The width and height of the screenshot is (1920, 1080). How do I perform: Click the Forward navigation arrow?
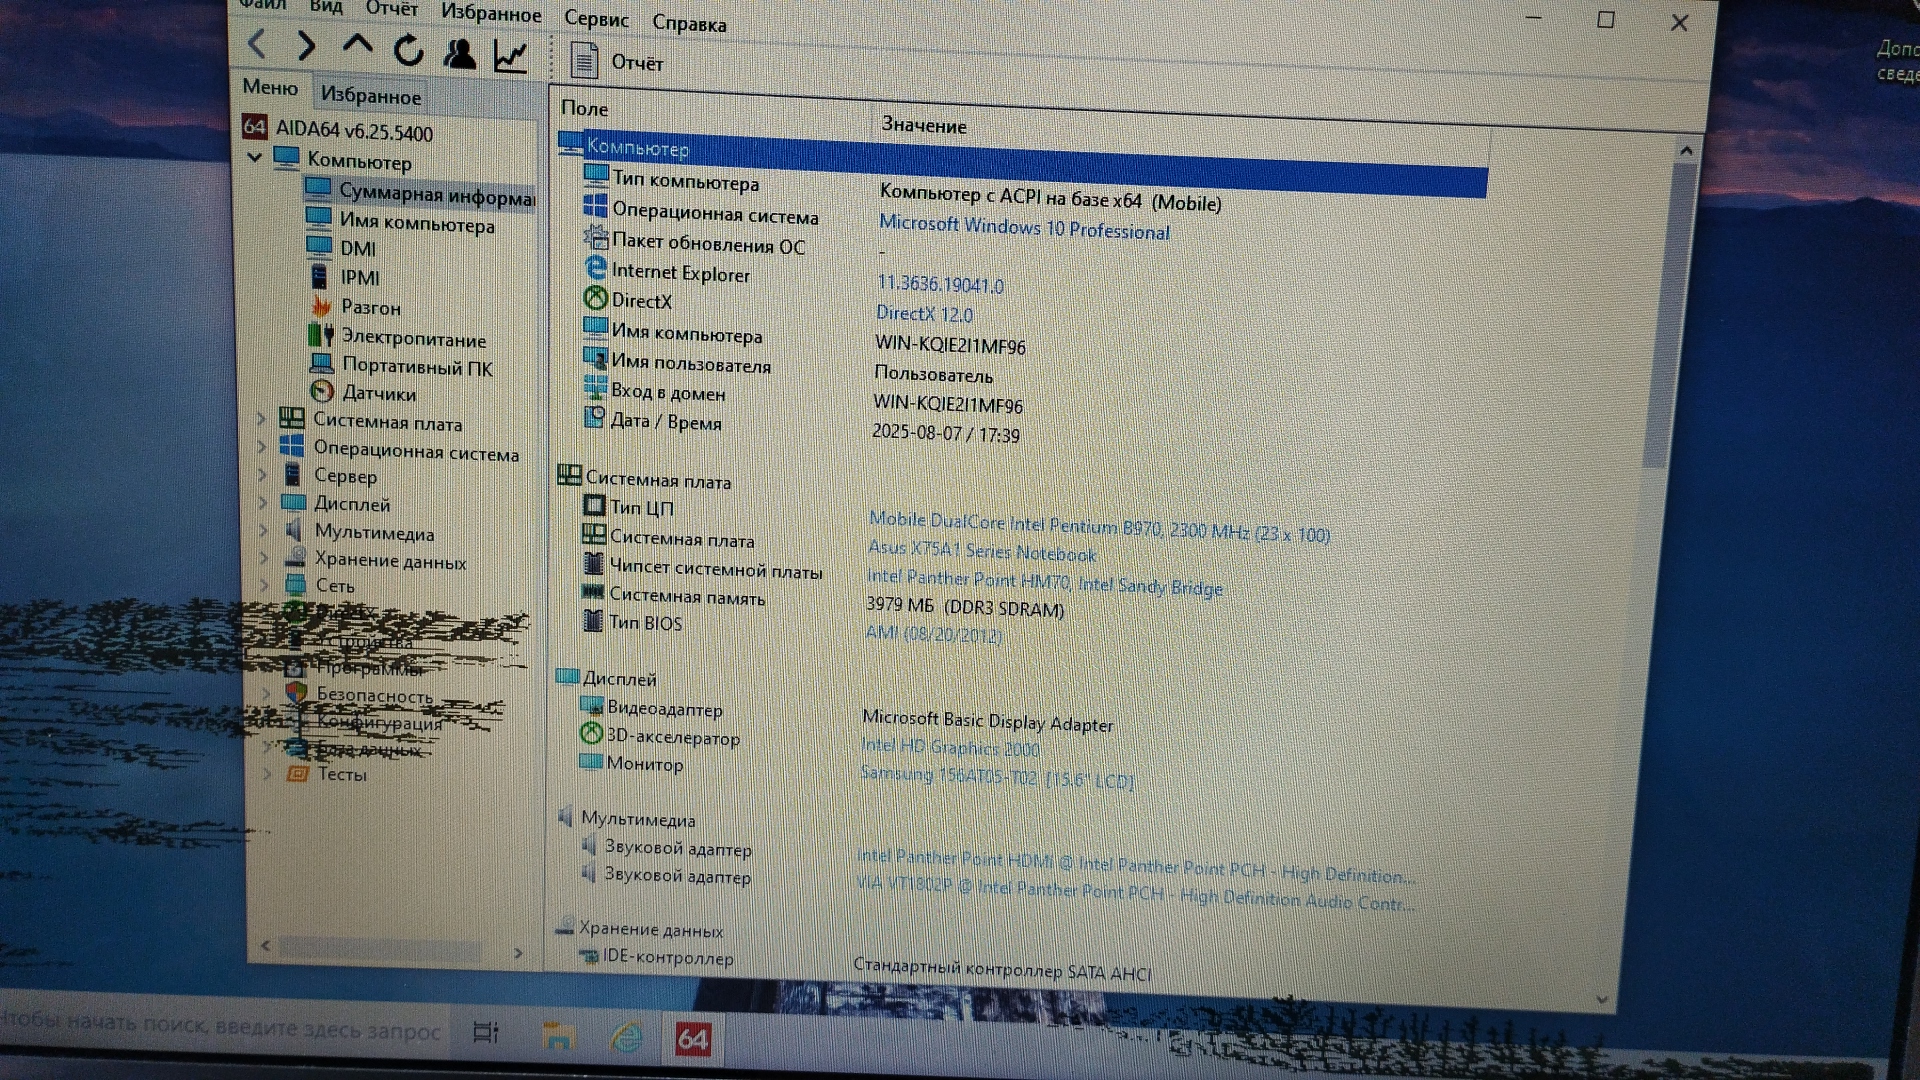[307, 46]
